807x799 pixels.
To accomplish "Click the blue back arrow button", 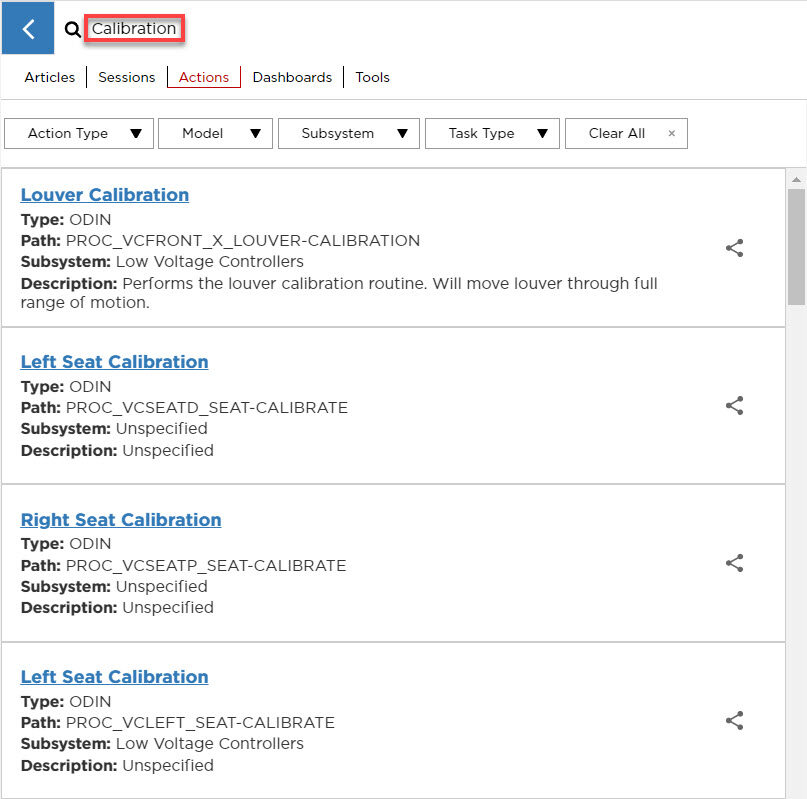I will point(28,29).
